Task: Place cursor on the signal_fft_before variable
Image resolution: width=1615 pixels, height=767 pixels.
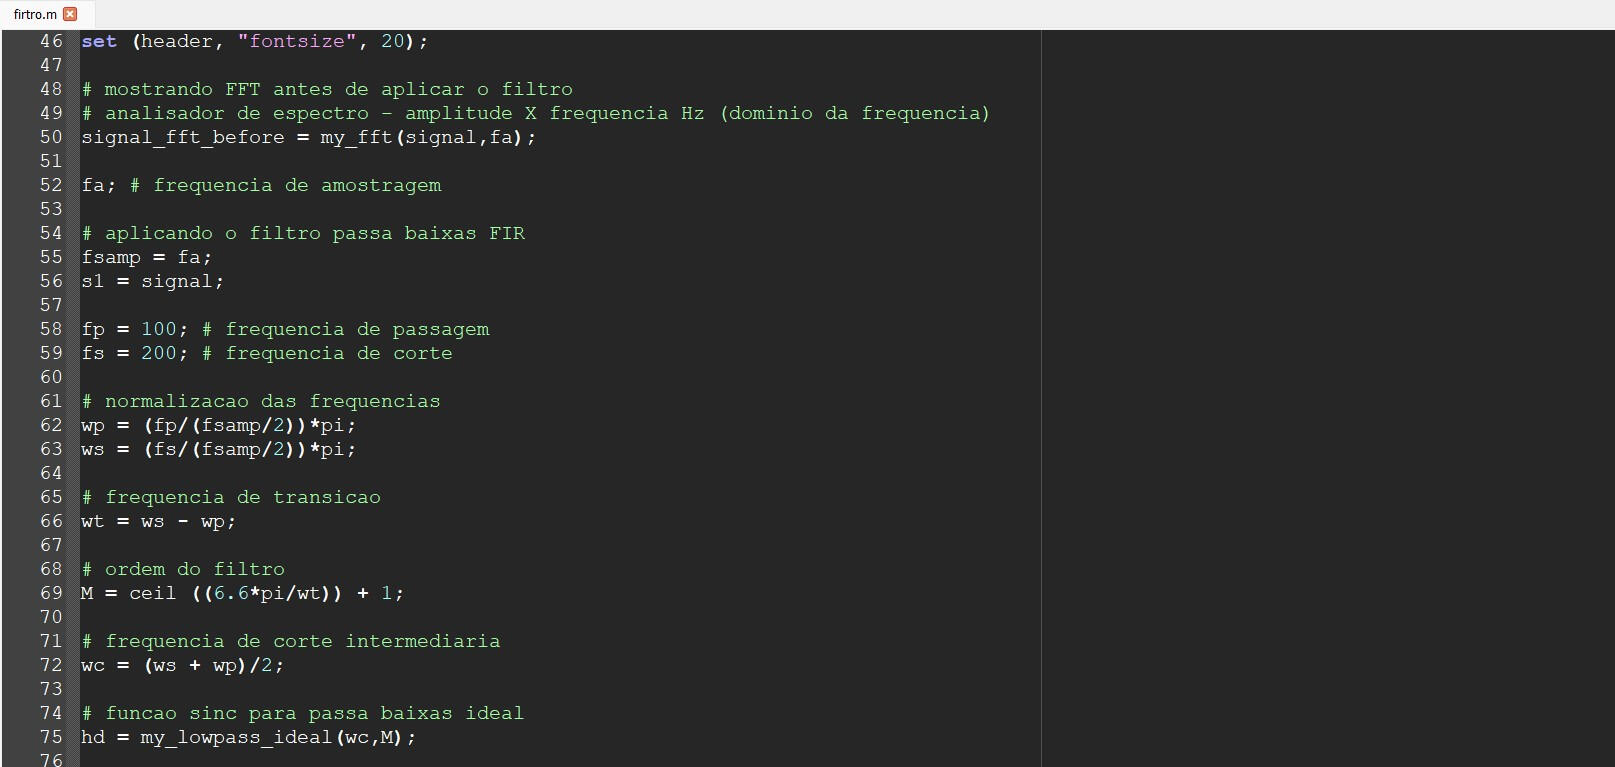Action: 182,137
